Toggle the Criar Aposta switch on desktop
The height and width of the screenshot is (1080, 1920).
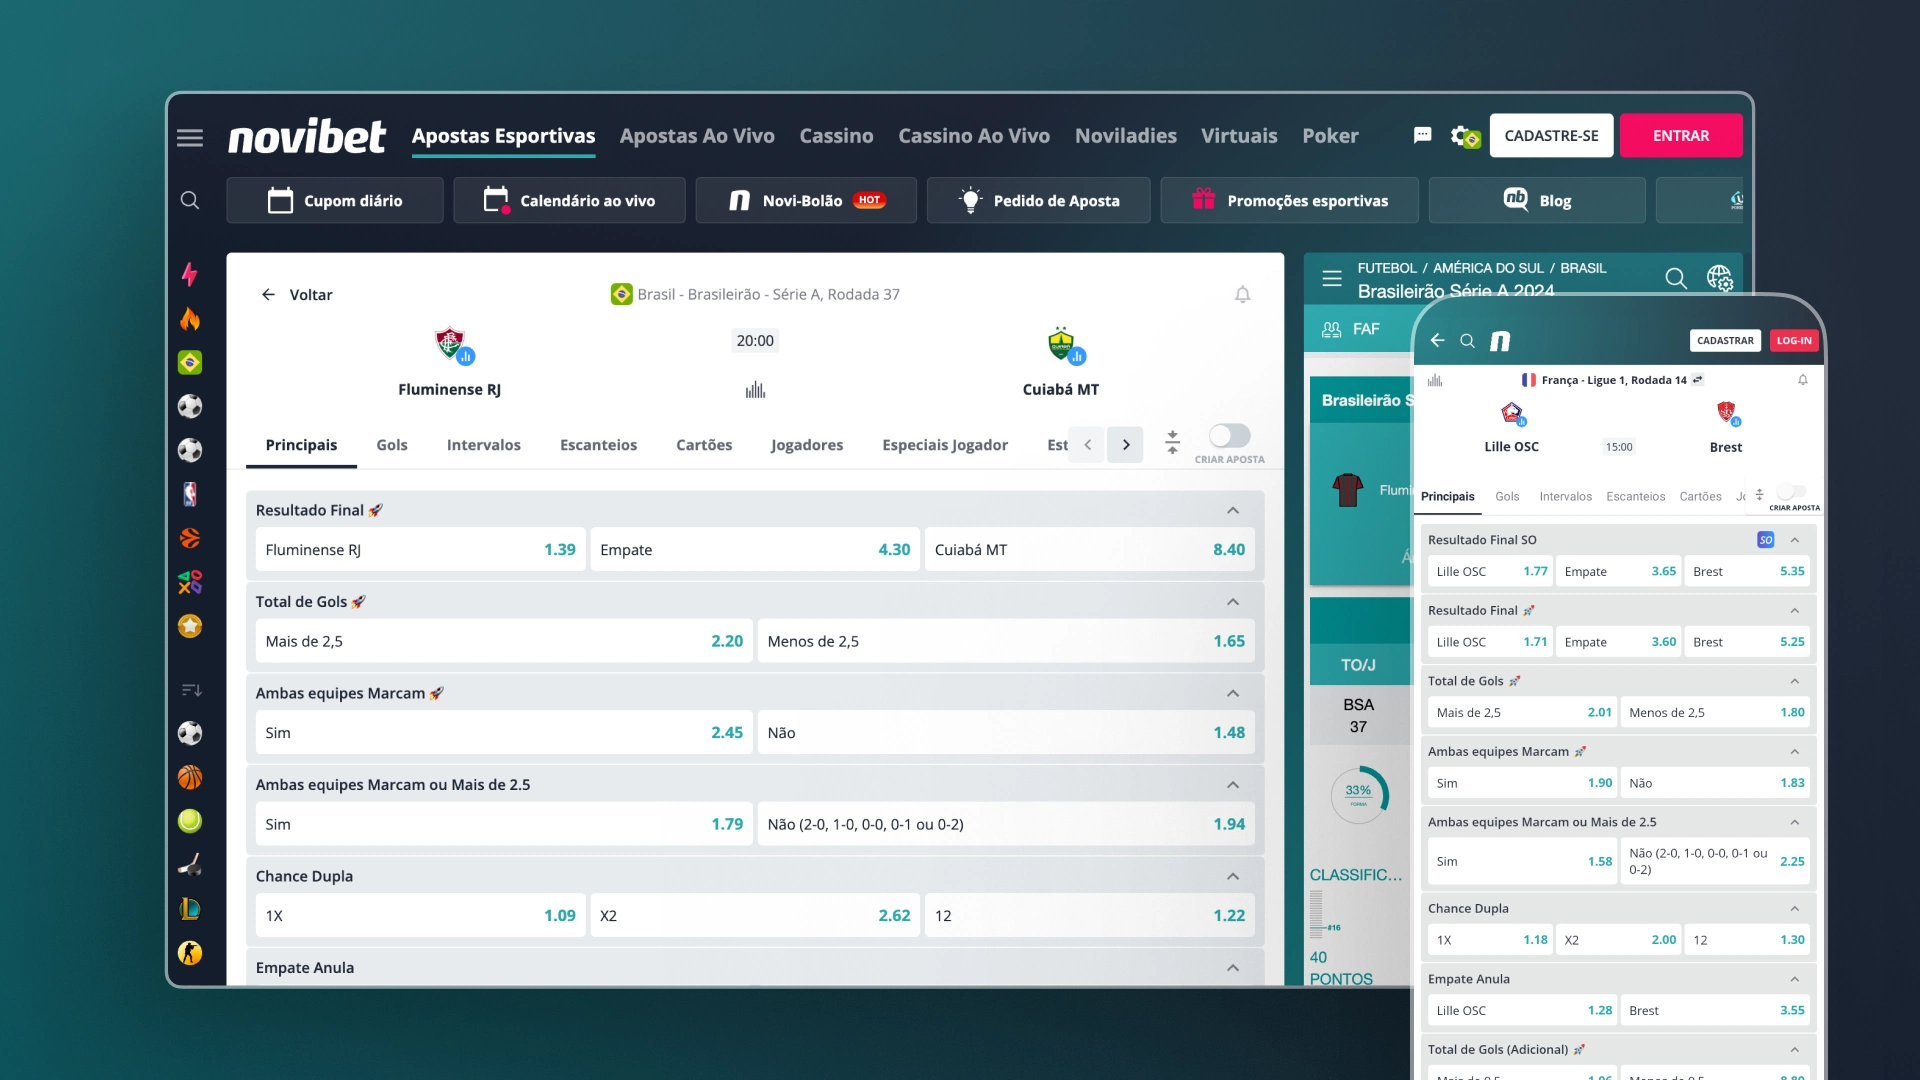(x=1229, y=436)
